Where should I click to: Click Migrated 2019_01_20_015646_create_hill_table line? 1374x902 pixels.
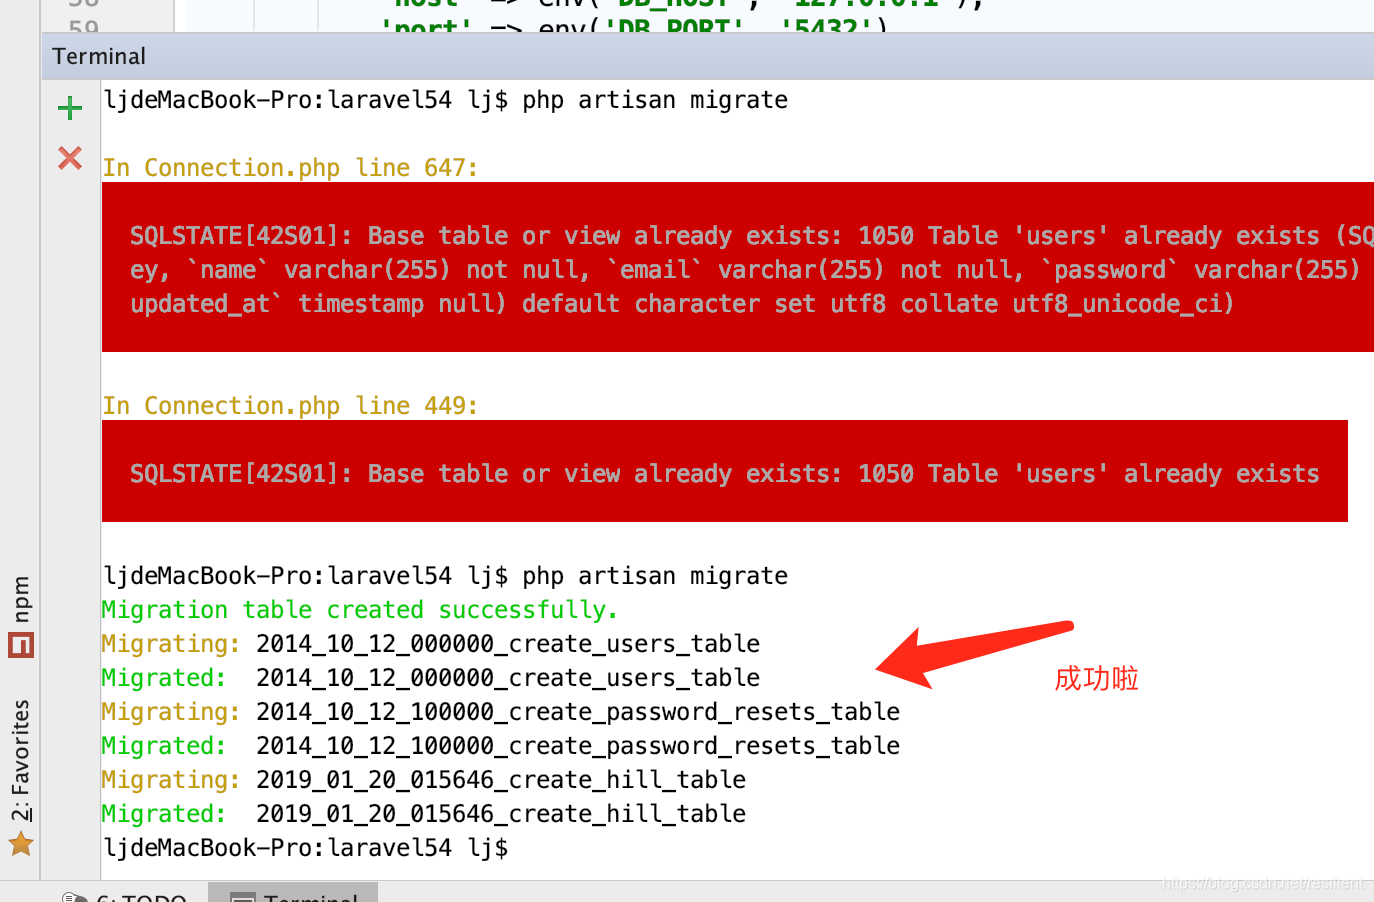pyautogui.click(x=424, y=814)
